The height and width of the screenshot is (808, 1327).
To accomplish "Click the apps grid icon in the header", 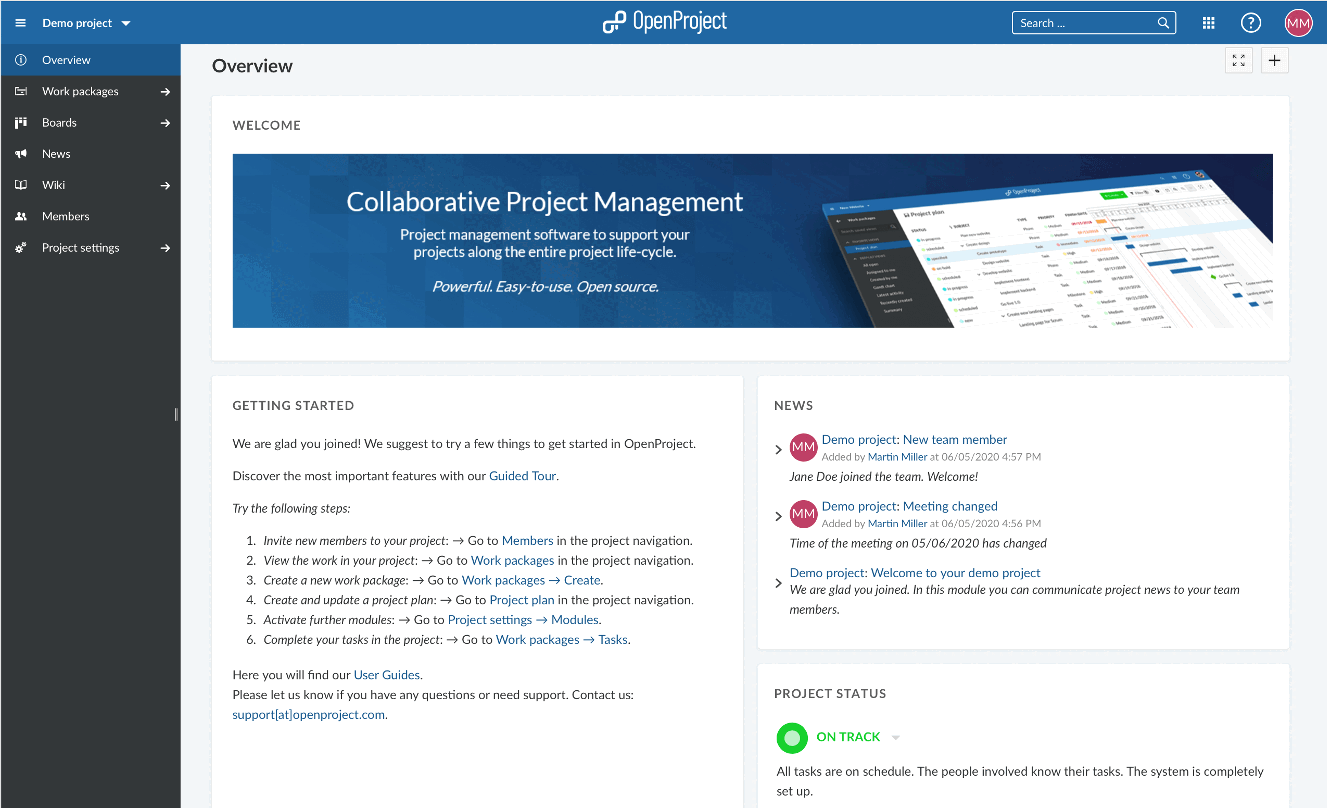I will point(1208,22).
